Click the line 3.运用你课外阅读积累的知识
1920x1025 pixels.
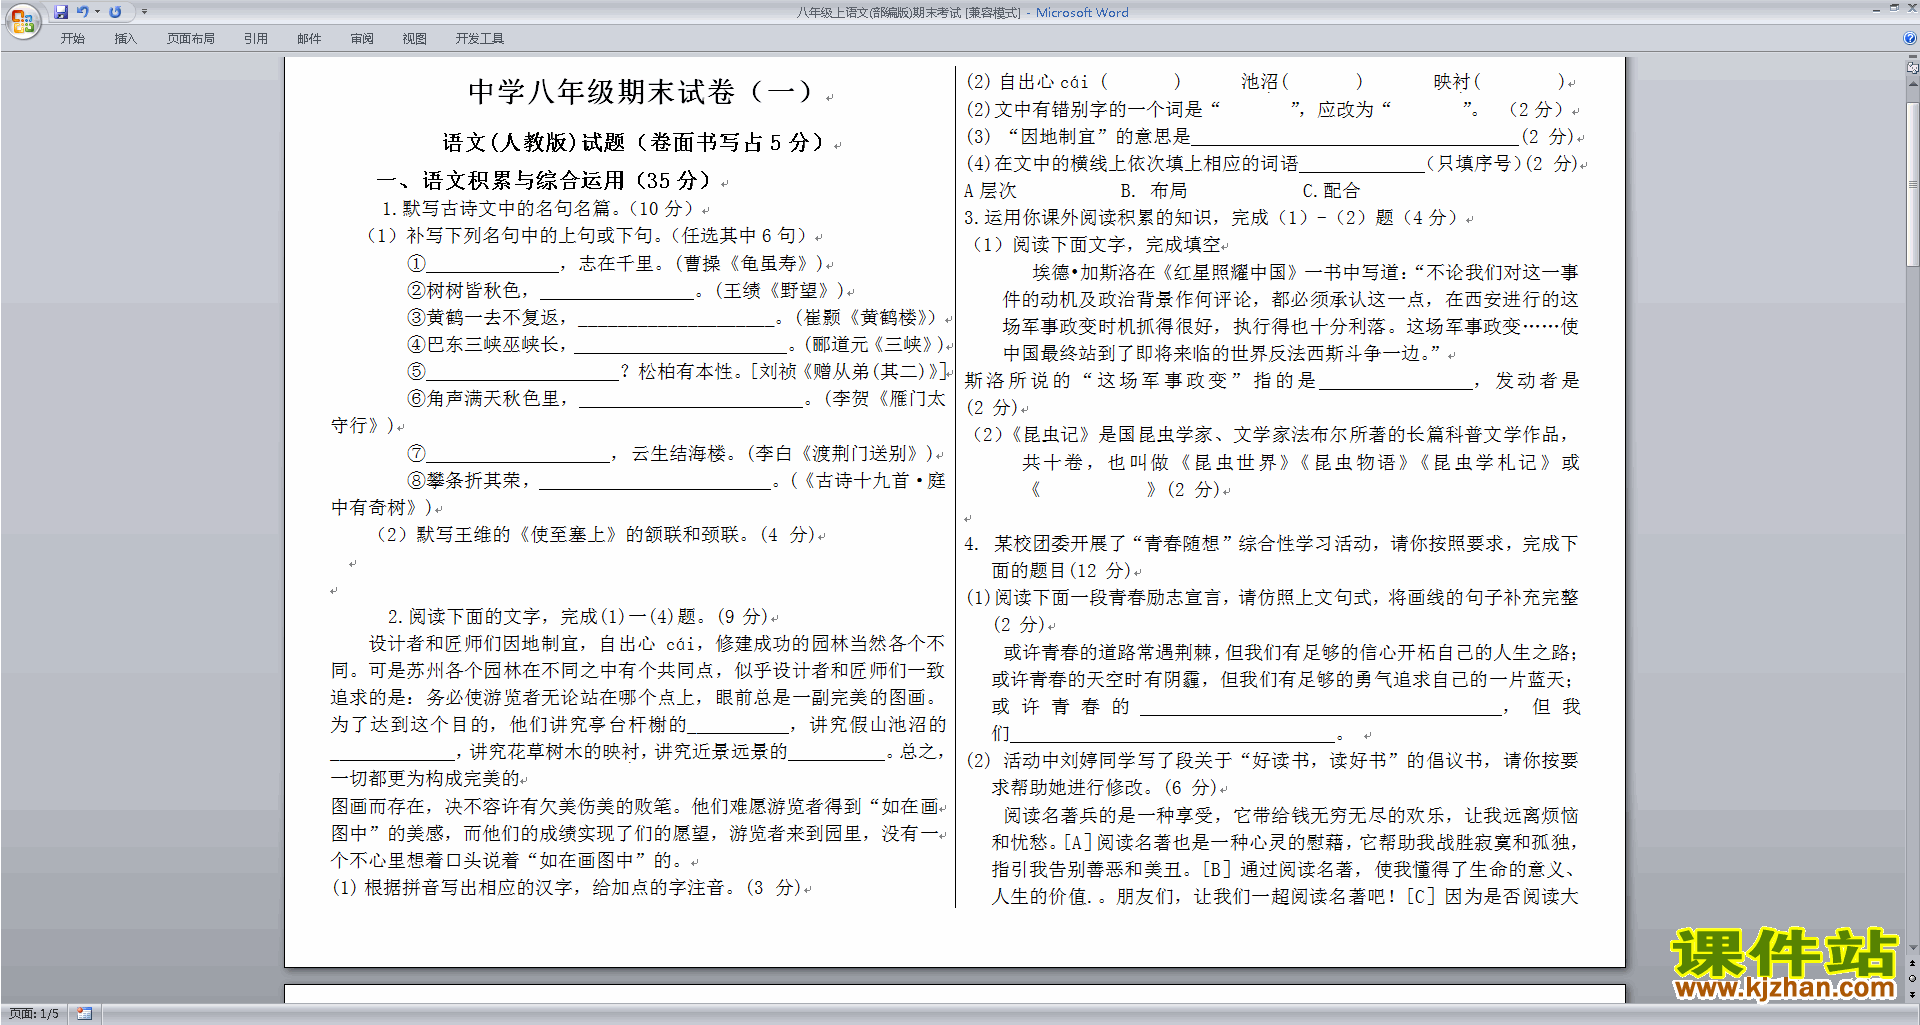(x=1213, y=218)
